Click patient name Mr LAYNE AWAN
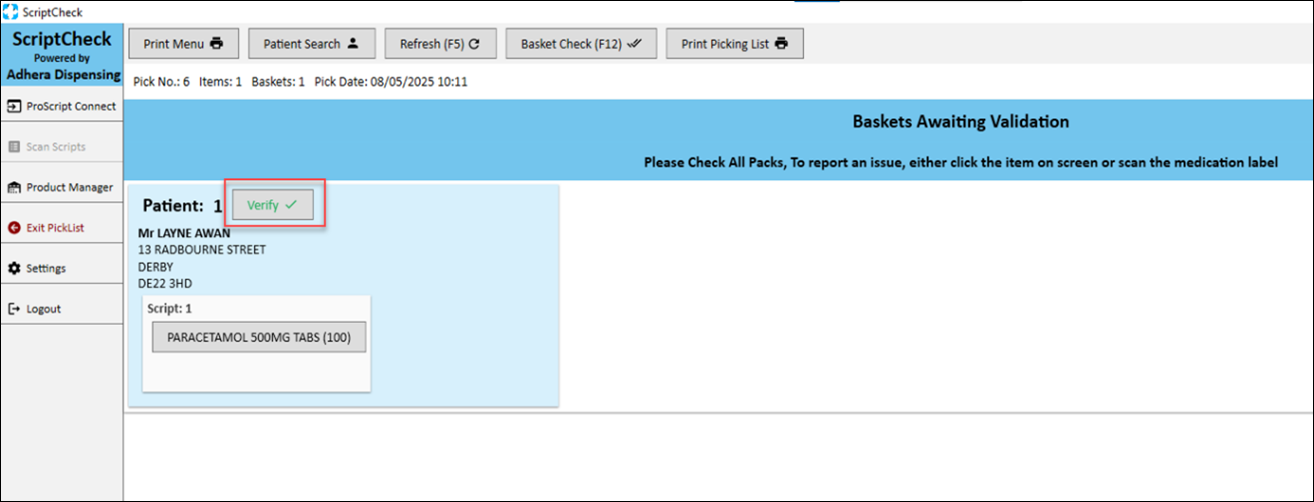The height and width of the screenshot is (502, 1314). coord(184,234)
